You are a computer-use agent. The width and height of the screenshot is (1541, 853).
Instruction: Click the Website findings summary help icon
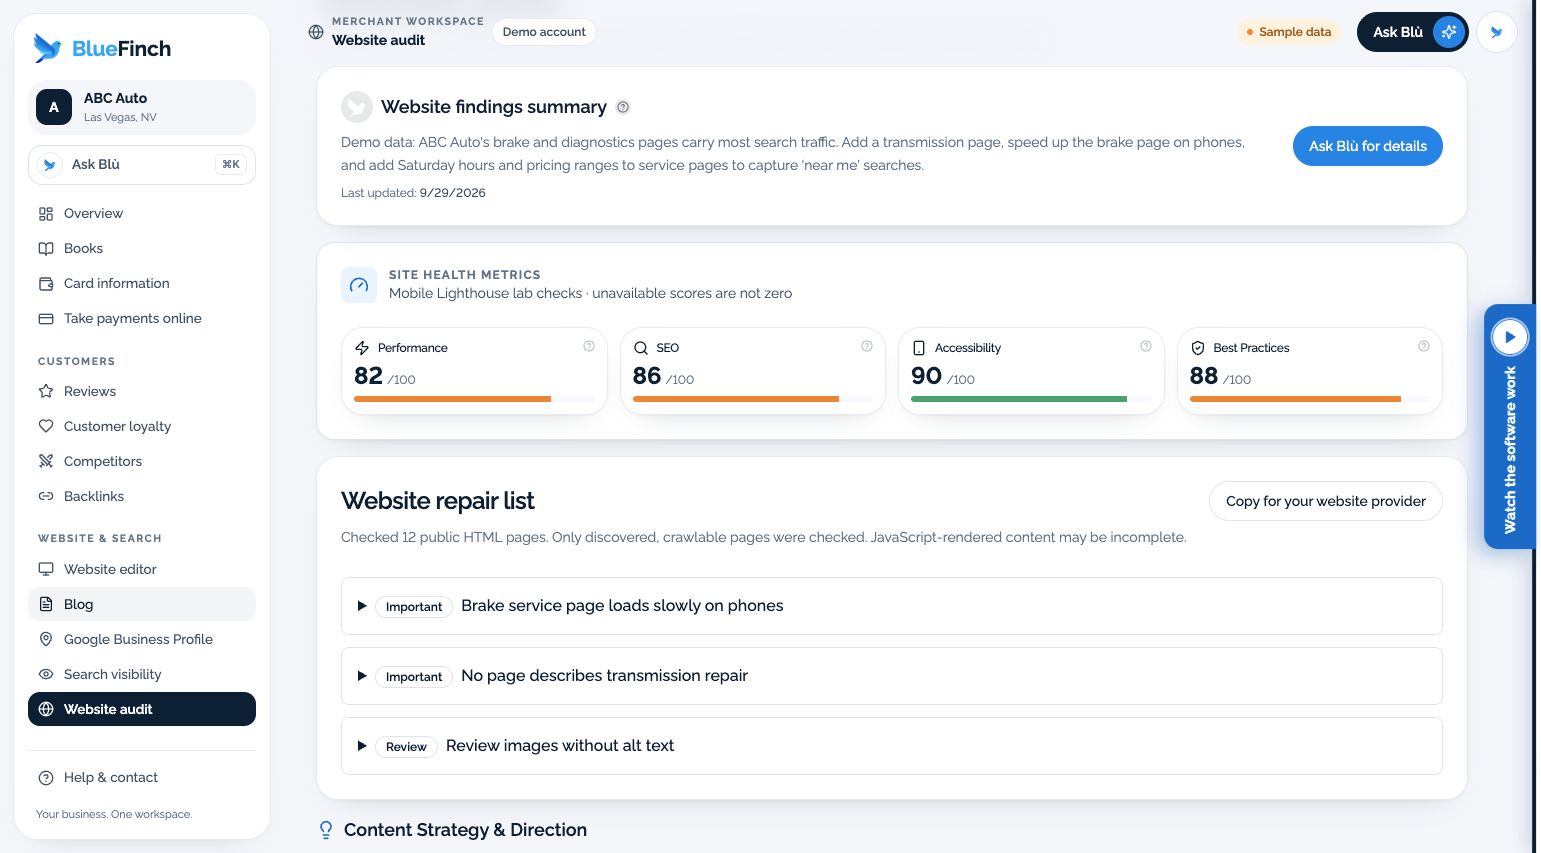coord(623,107)
